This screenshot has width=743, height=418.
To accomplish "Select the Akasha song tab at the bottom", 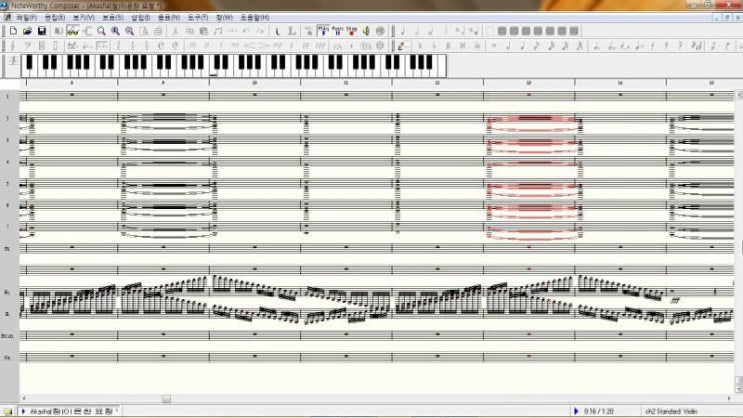I will point(68,411).
